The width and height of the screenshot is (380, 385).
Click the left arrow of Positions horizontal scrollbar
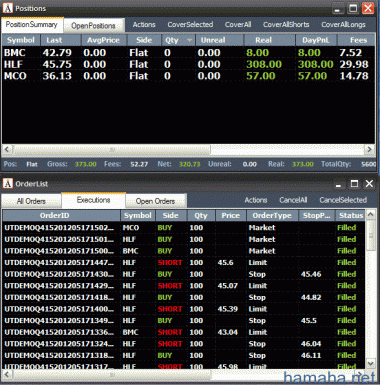pyautogui.click(x=7, y=149)
